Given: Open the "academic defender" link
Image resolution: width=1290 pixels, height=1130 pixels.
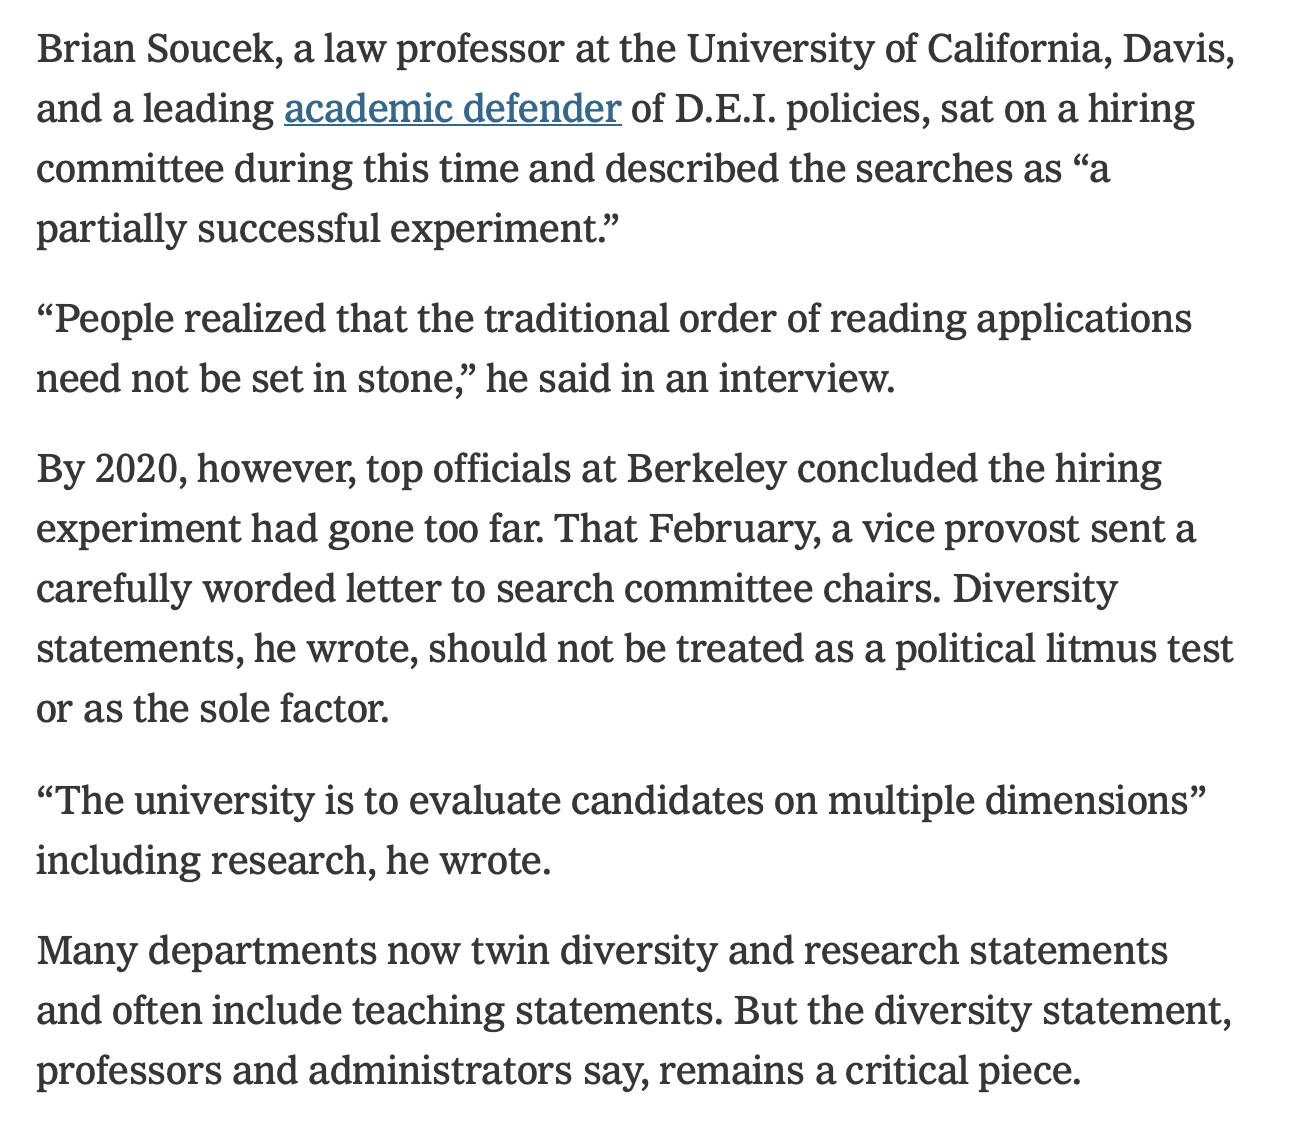Looking at the screenshot, I should pos(452,109).
